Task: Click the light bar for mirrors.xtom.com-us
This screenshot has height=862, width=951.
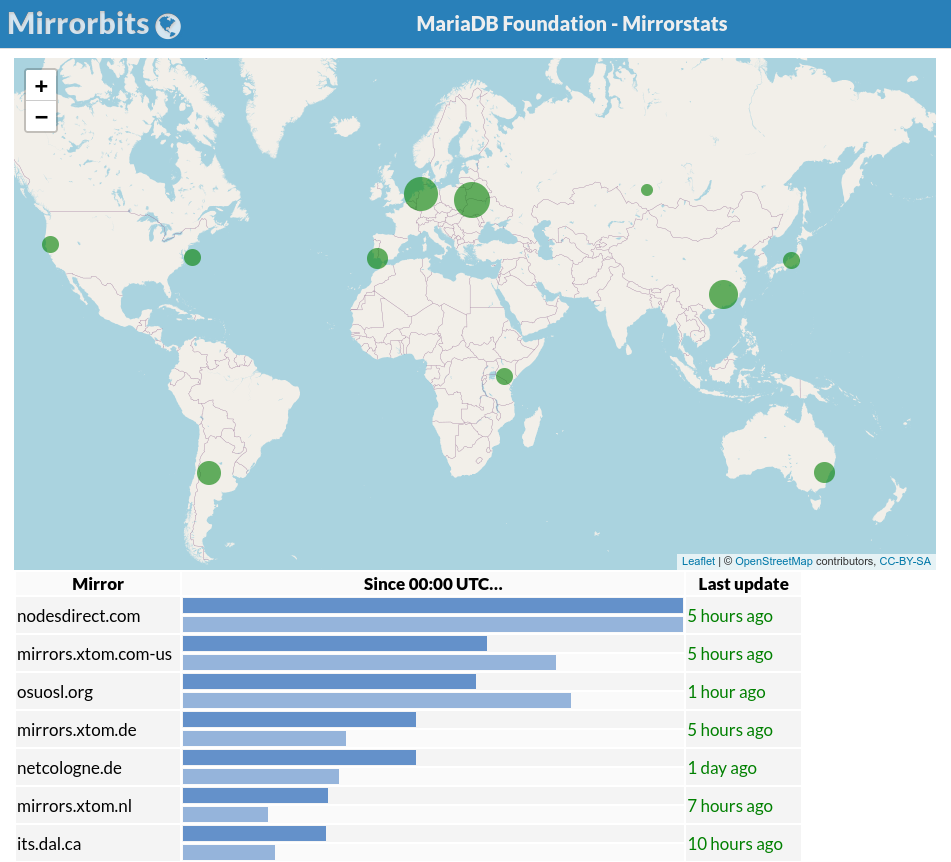Action: tap(369, 662)
